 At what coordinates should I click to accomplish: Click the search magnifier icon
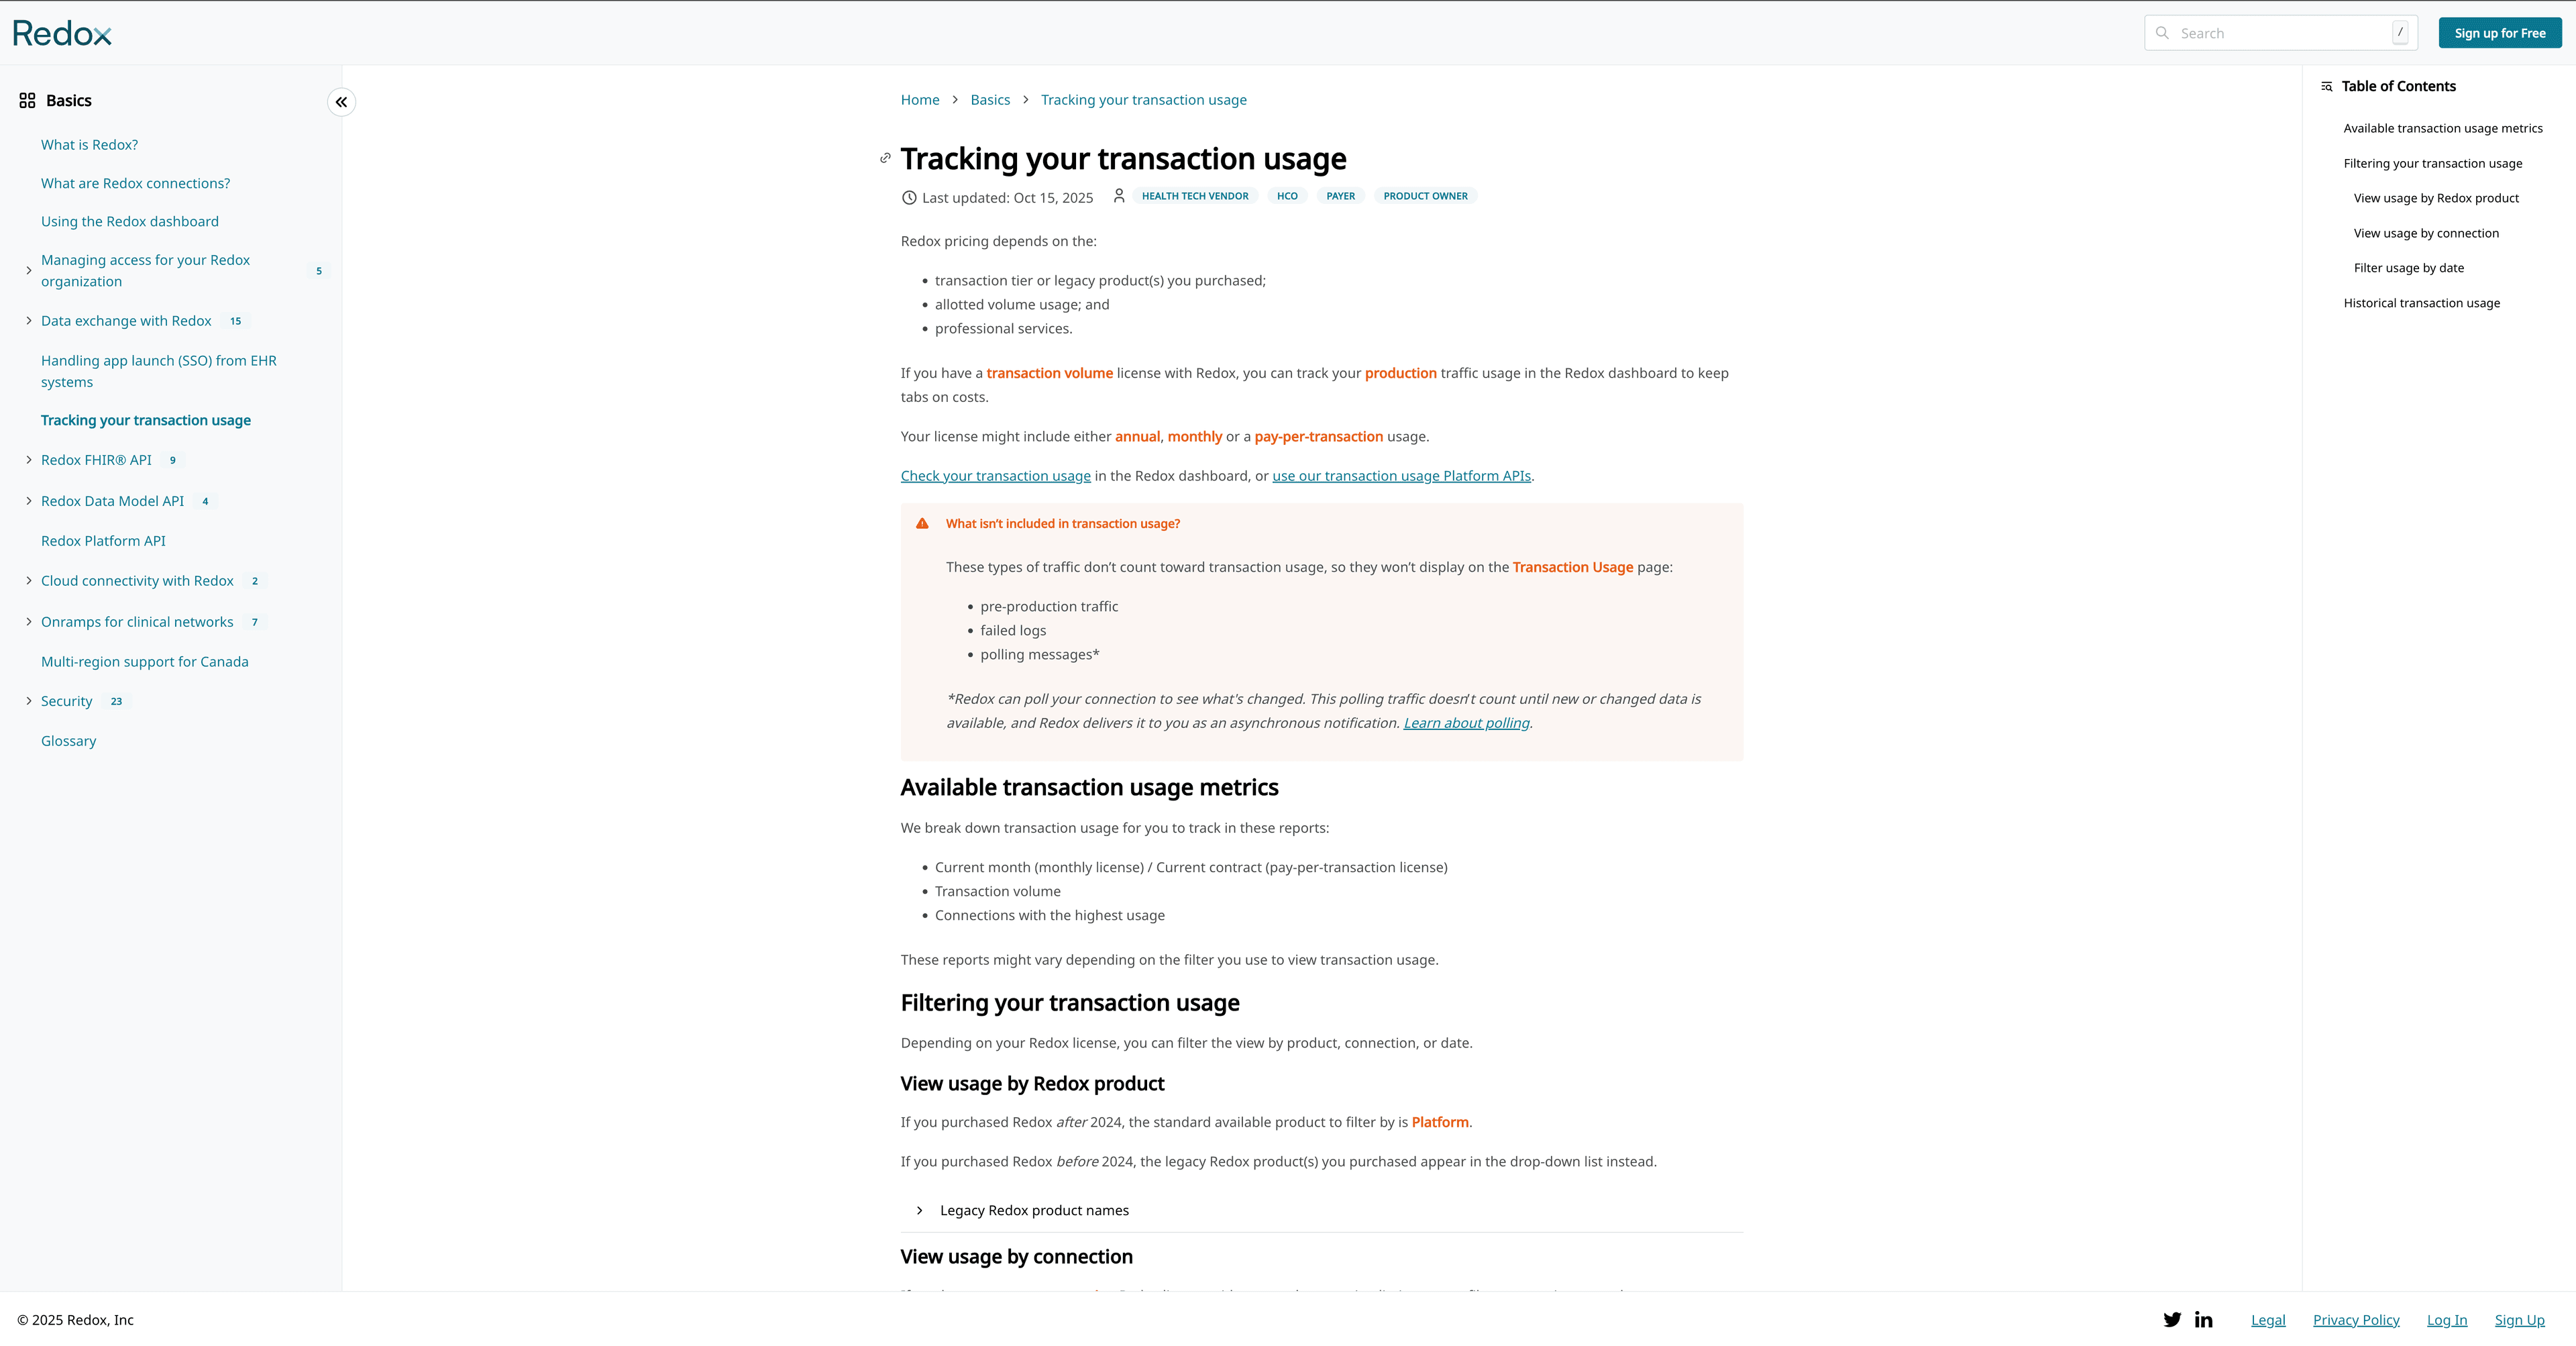coord(2162,33)
